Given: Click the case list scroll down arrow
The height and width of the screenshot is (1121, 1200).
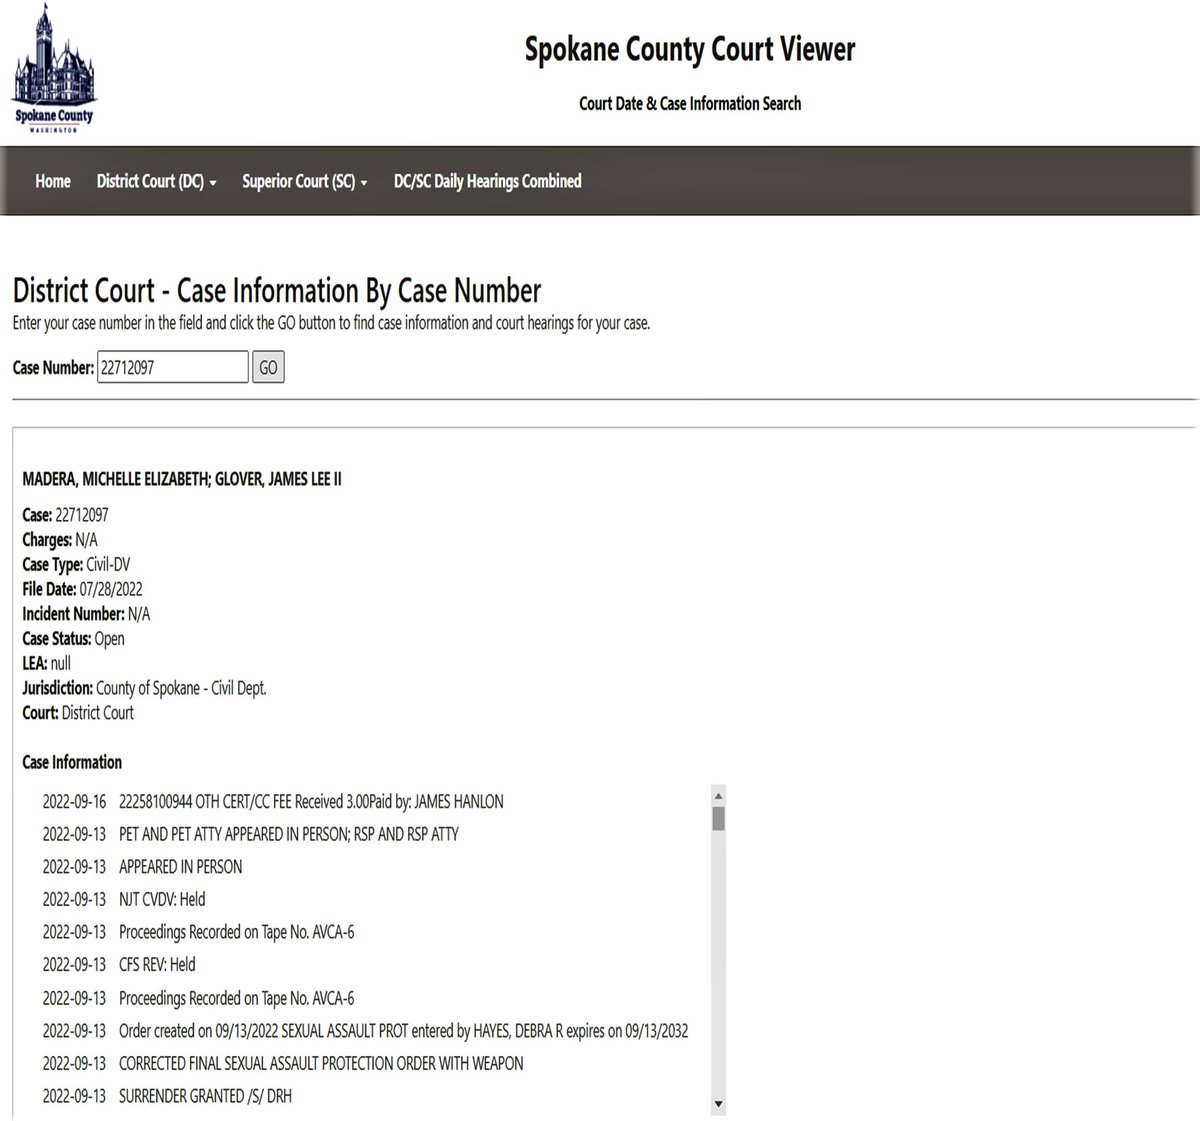Looking at the screenshot, I should point(718,1104).
